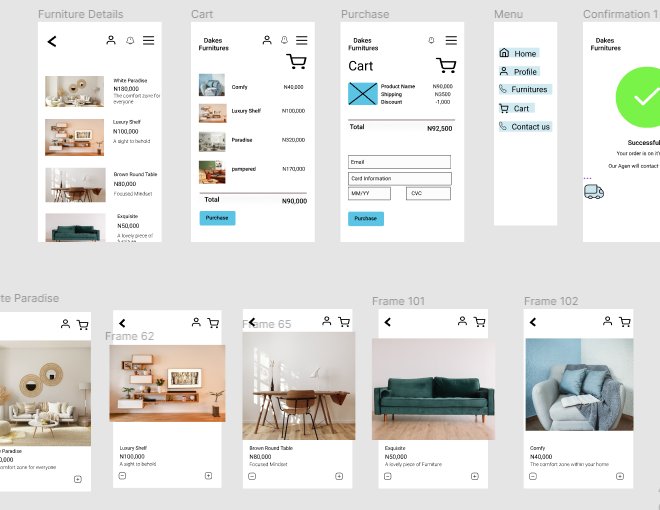This screenshot has height=510, width=660.
Task: Select Profile in Menu frame
Action: click(x=519, y=72)
